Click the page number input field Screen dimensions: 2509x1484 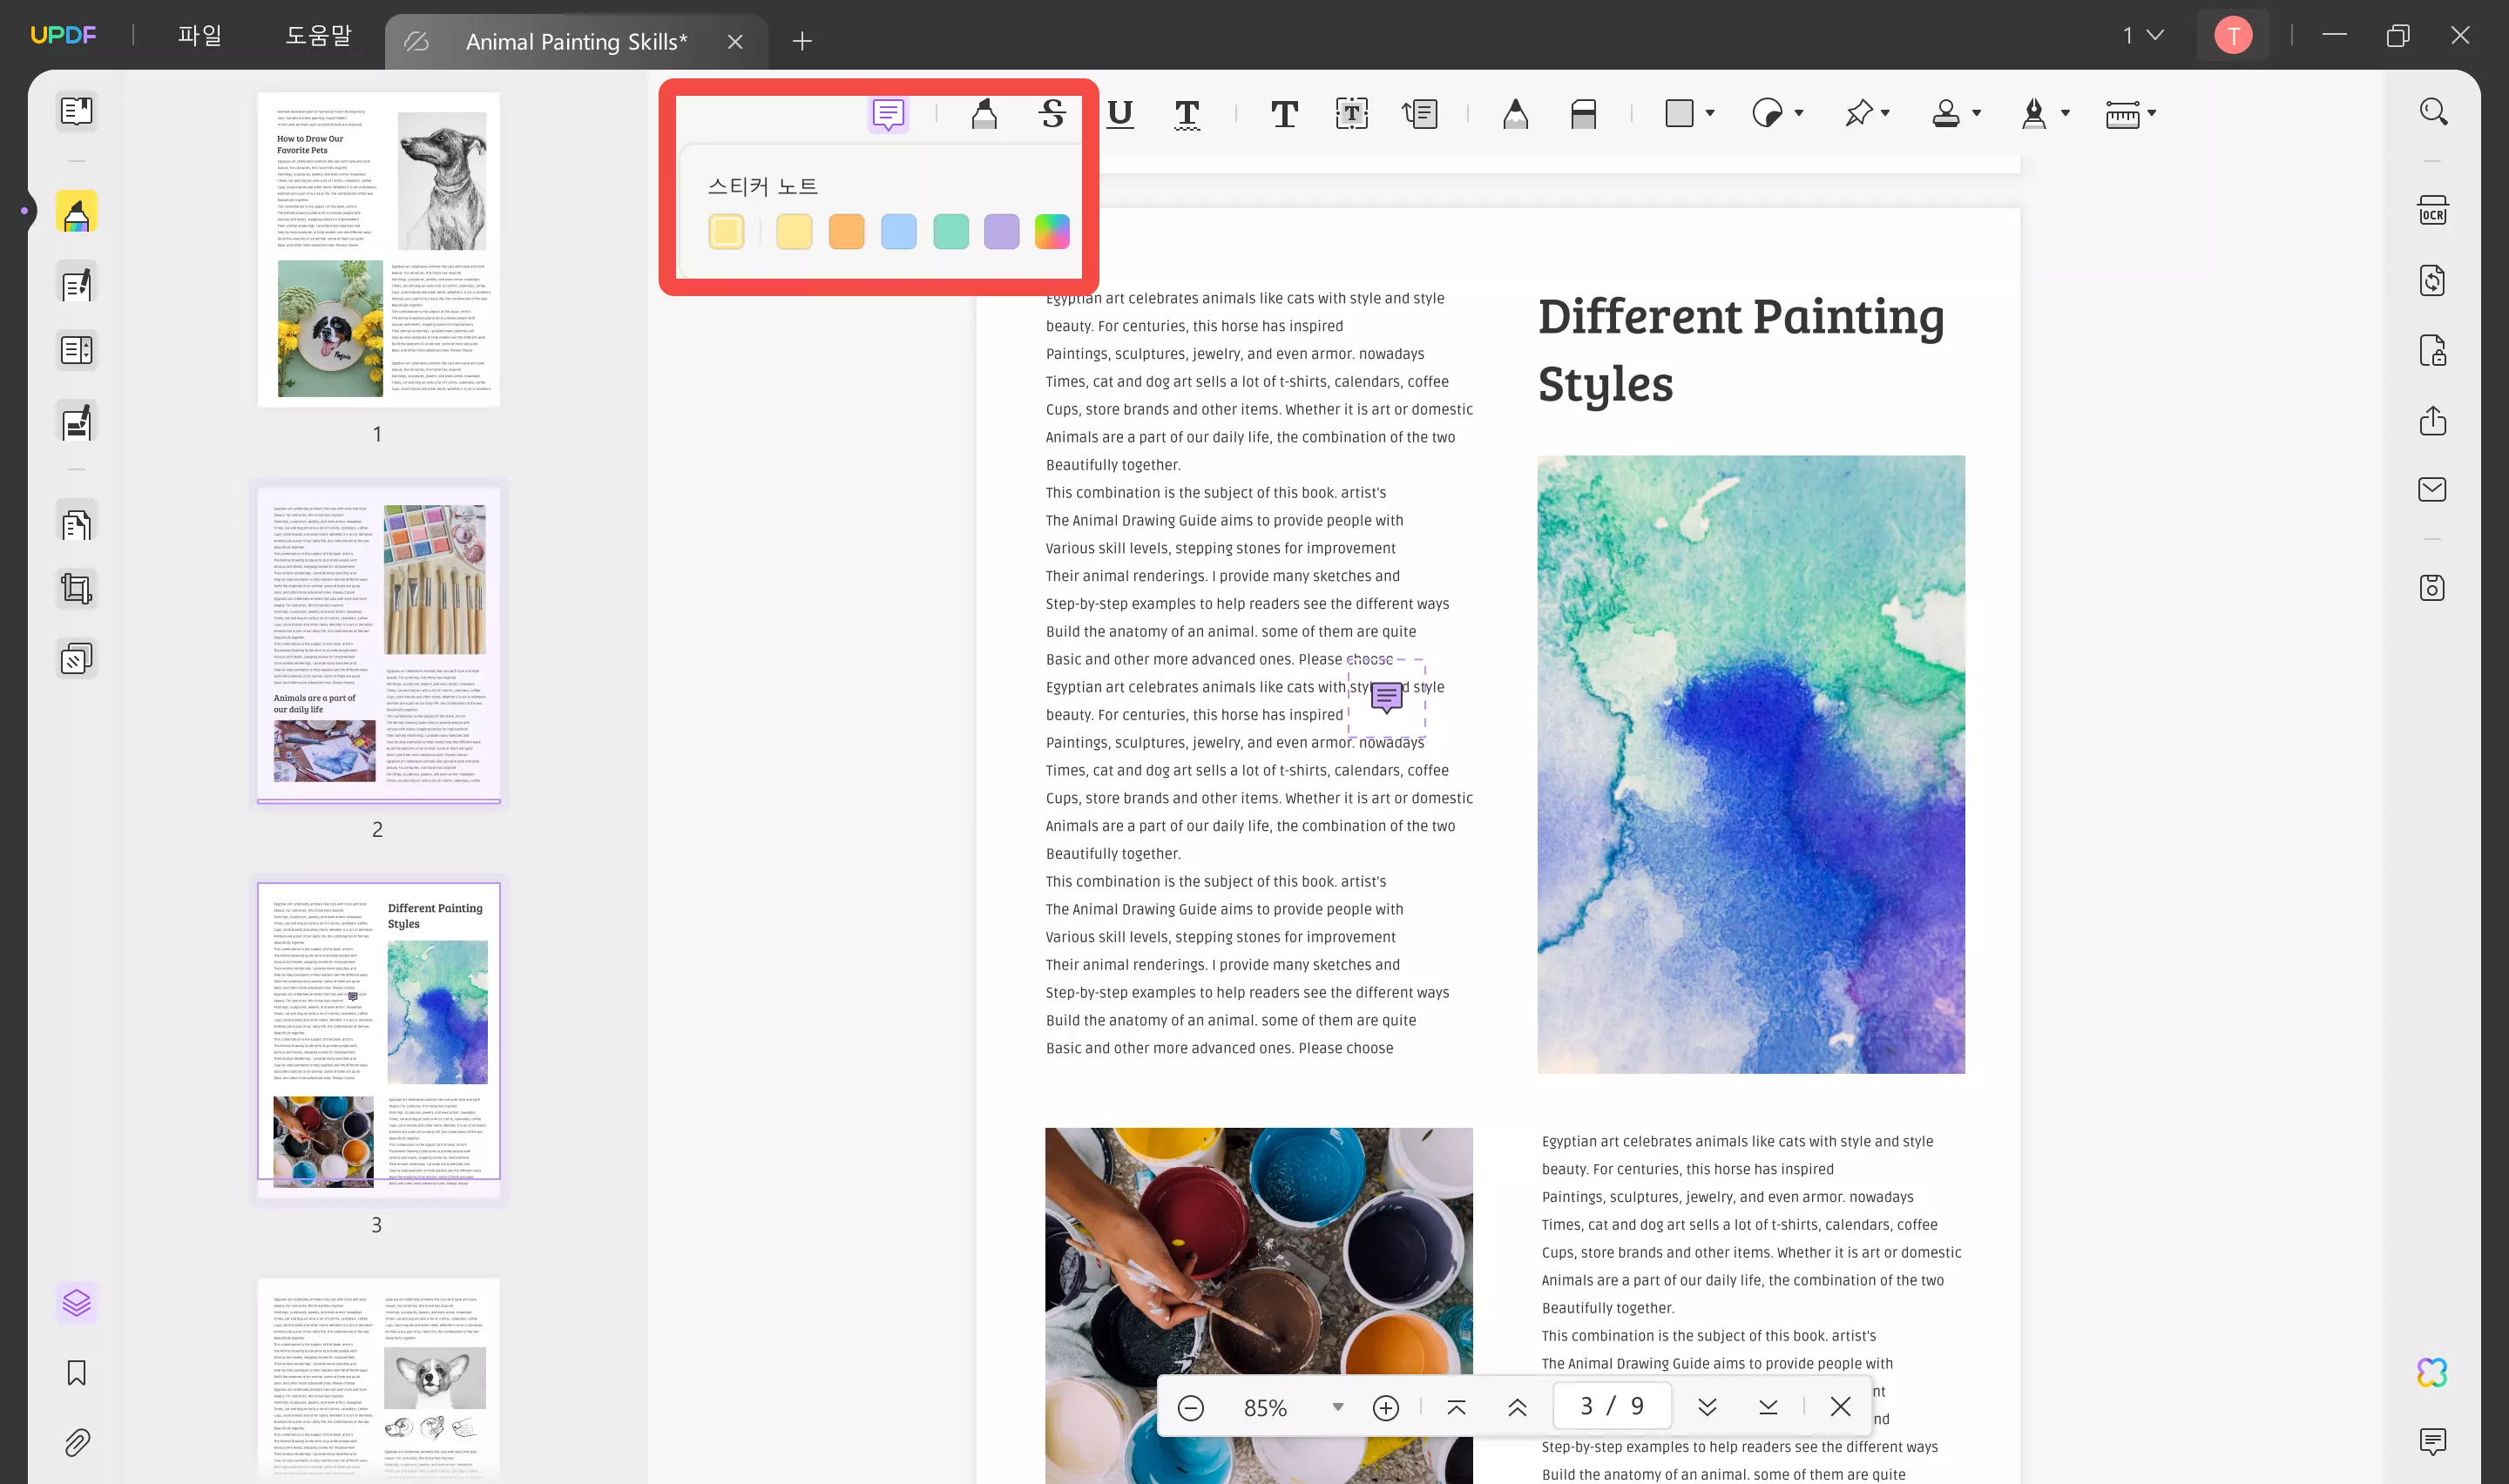click(1612, 1406)
